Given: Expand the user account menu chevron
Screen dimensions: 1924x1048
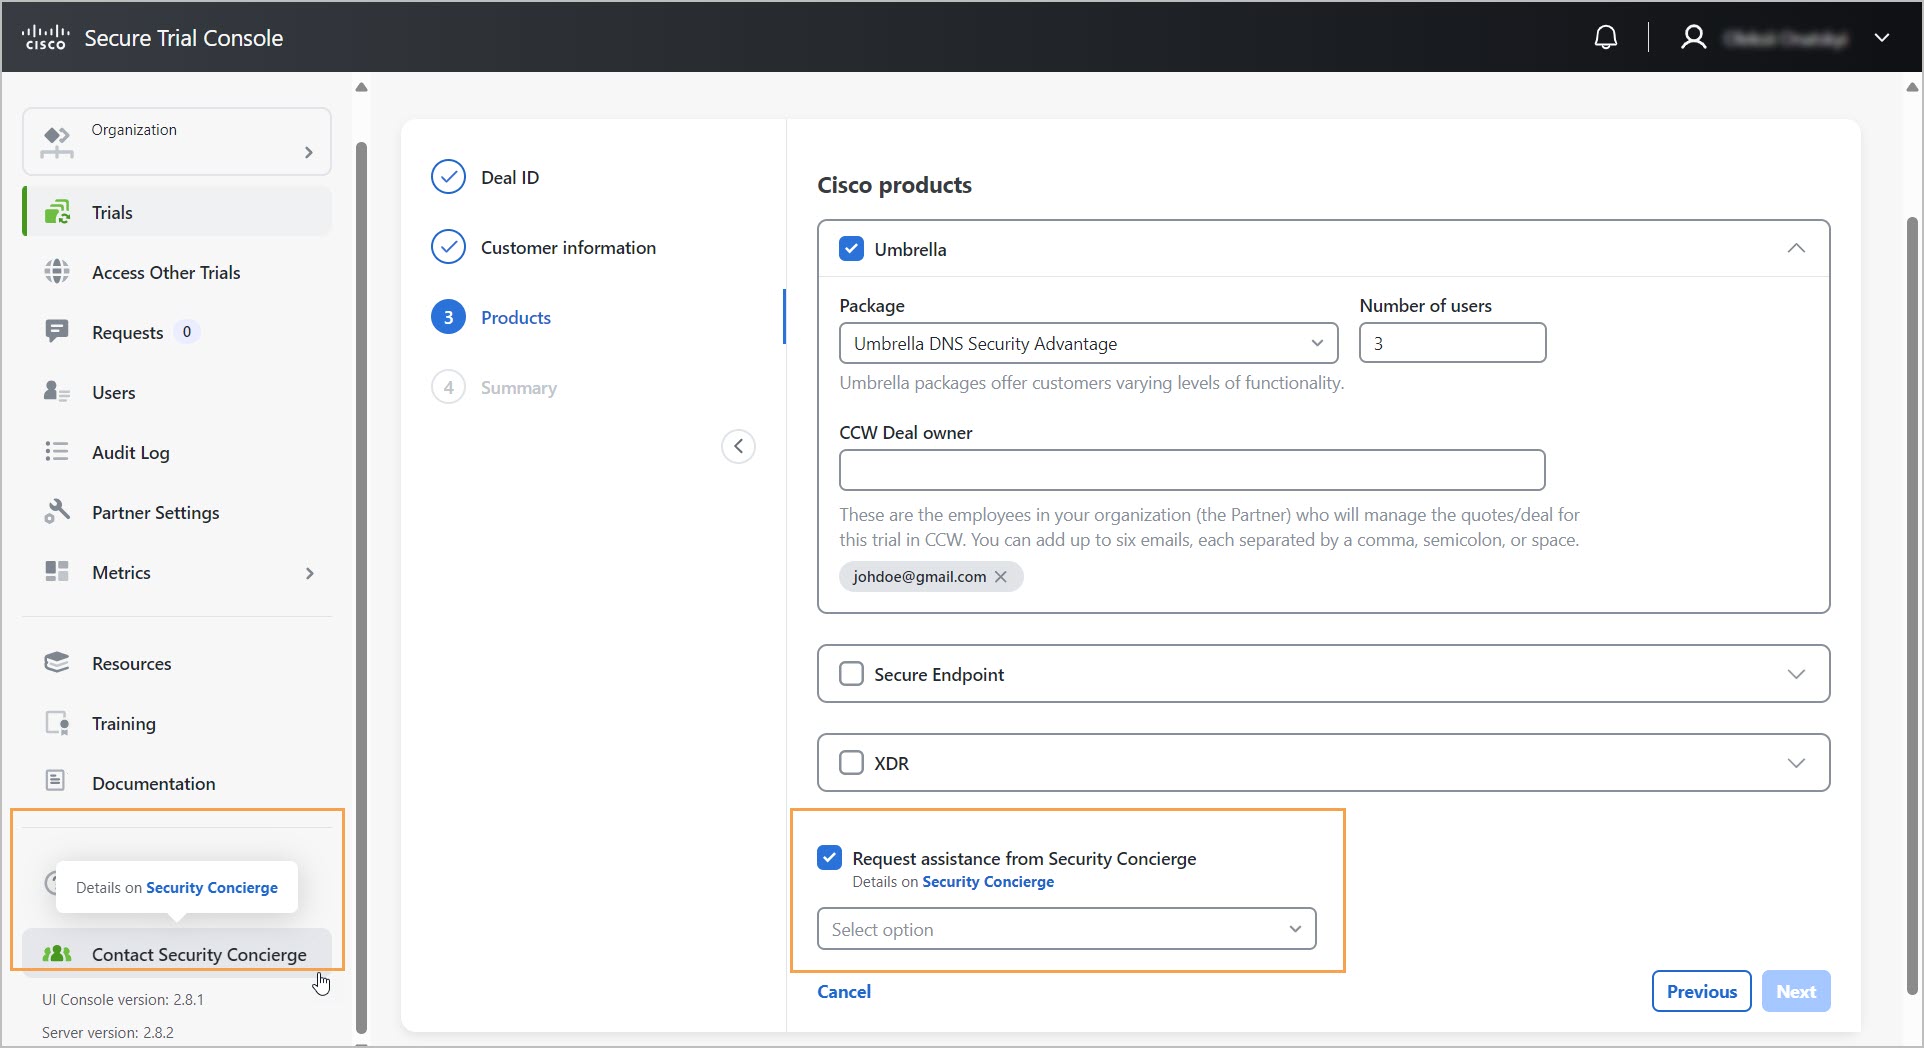Looking at the screenshot, I should (1882, 38).
